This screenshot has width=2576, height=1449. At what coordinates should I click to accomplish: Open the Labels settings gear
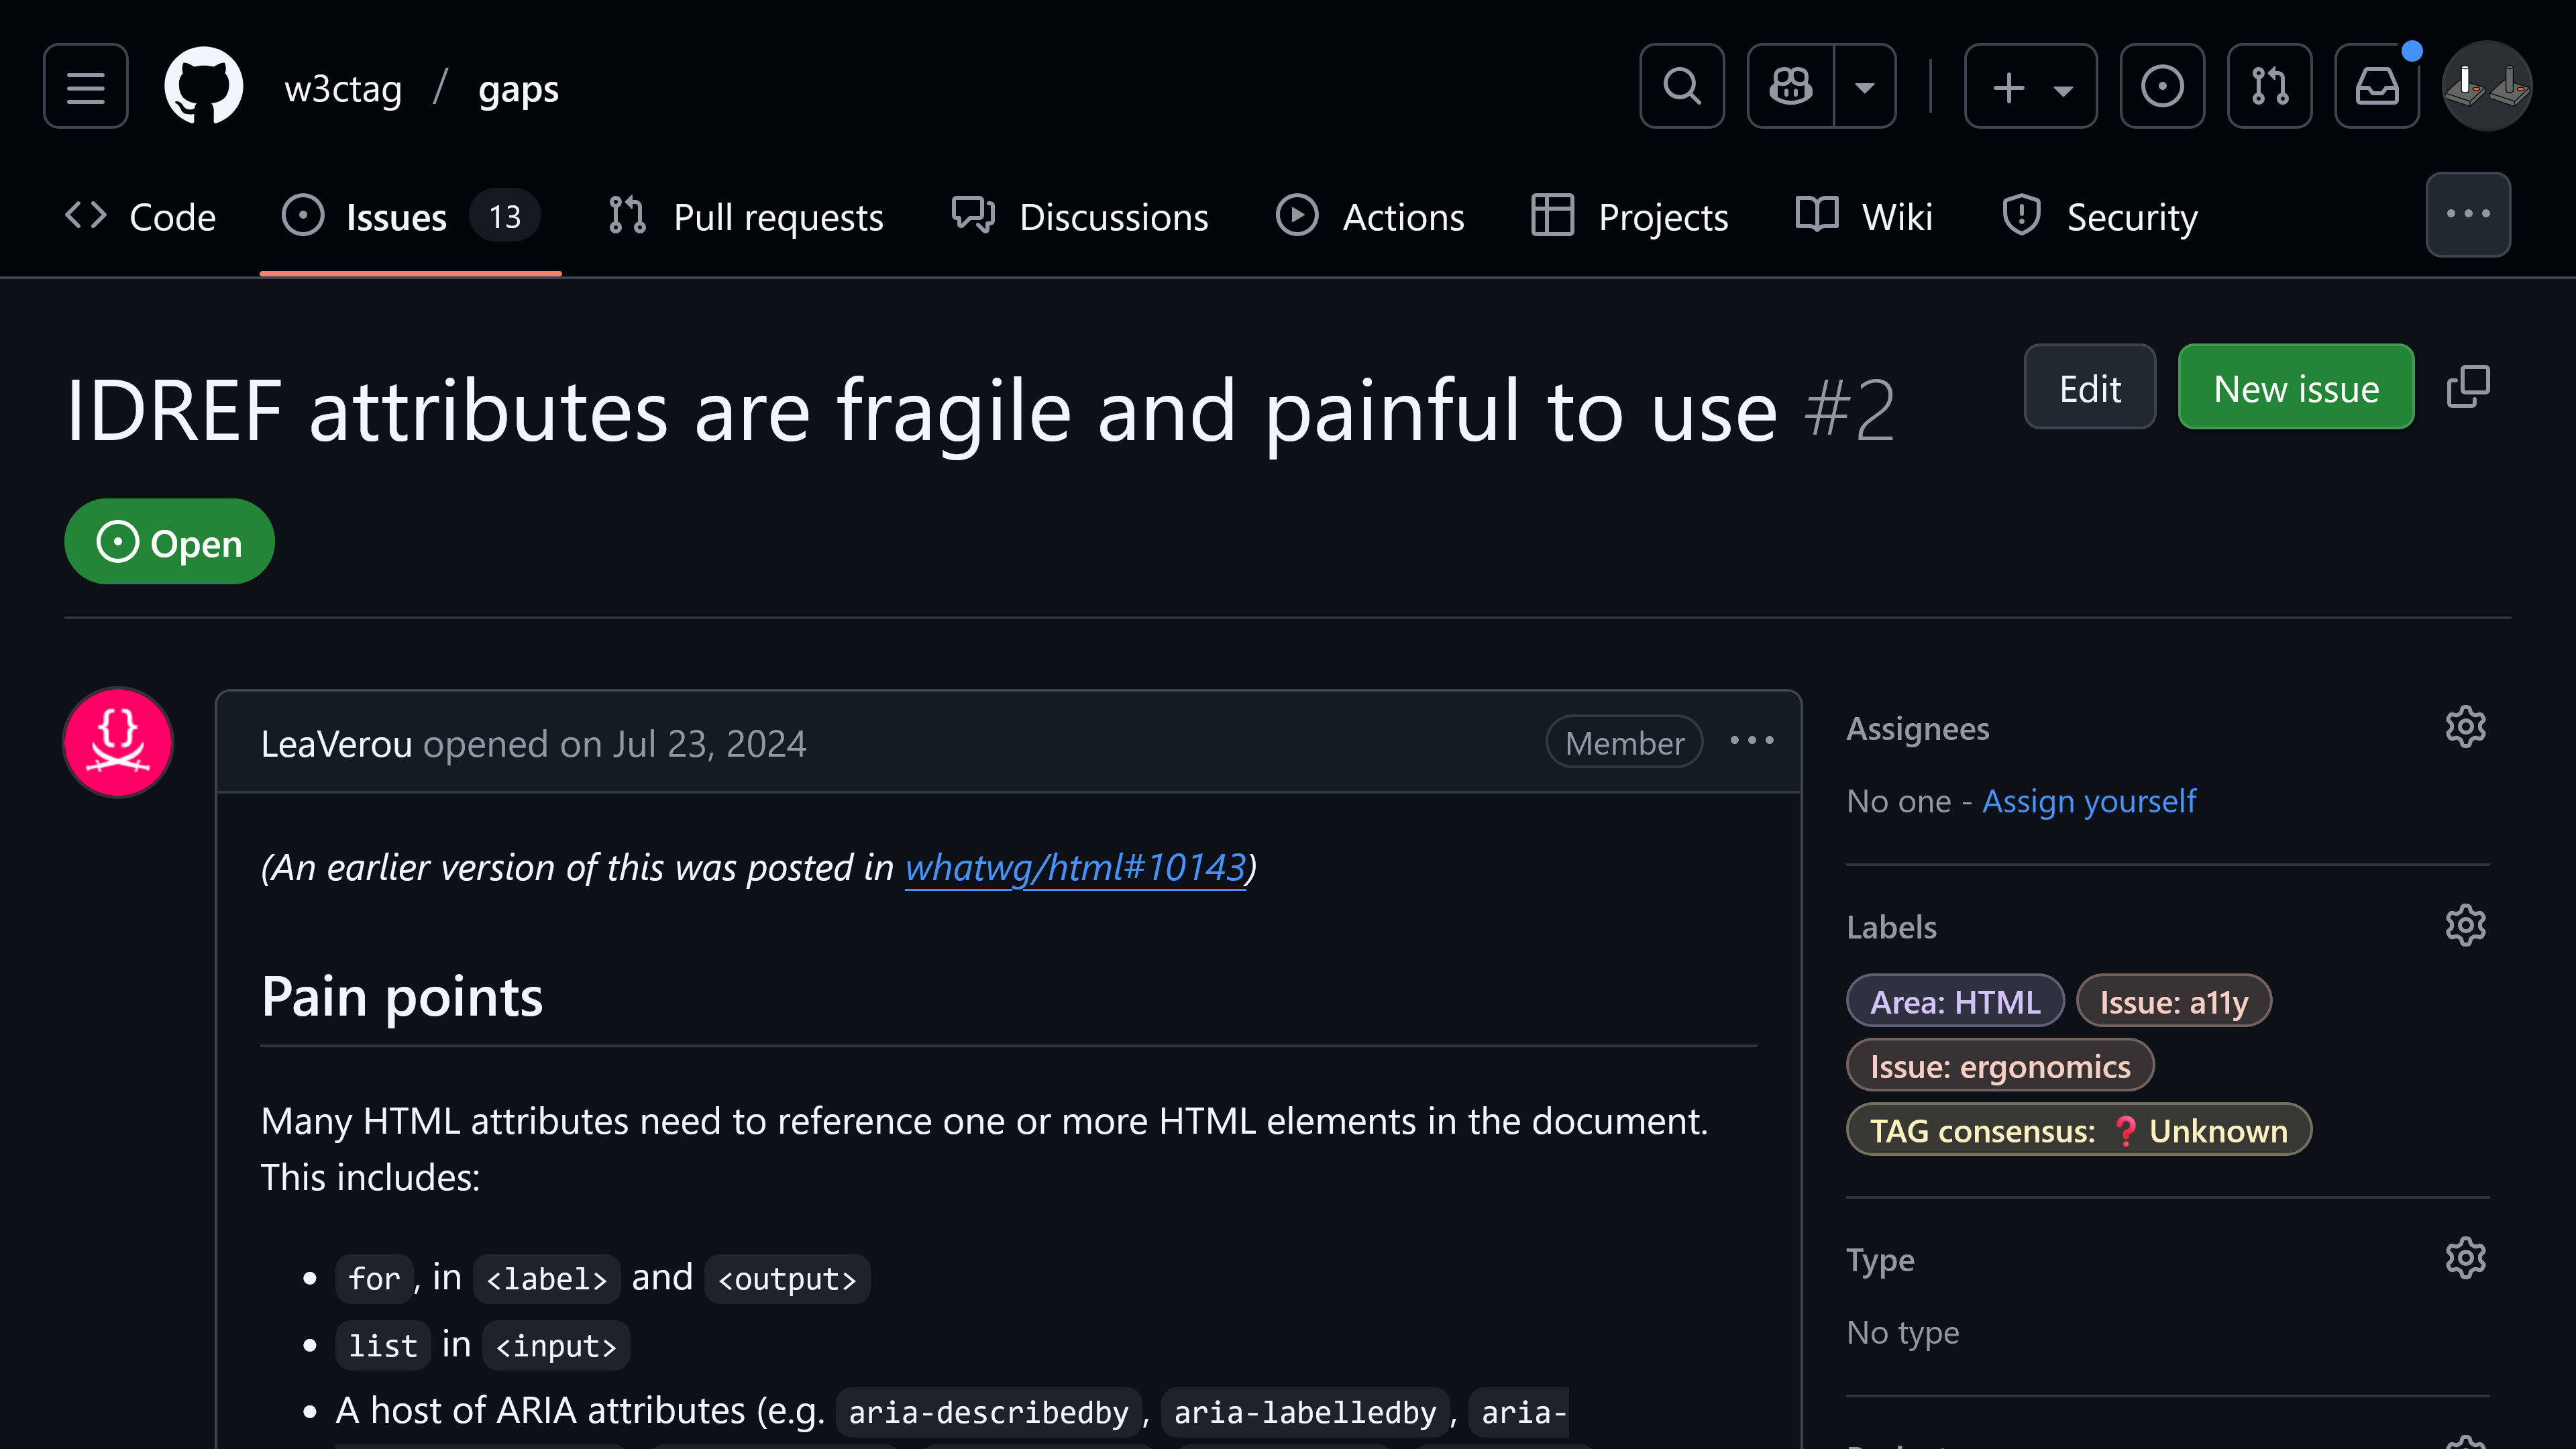[x=2465, y=925]
